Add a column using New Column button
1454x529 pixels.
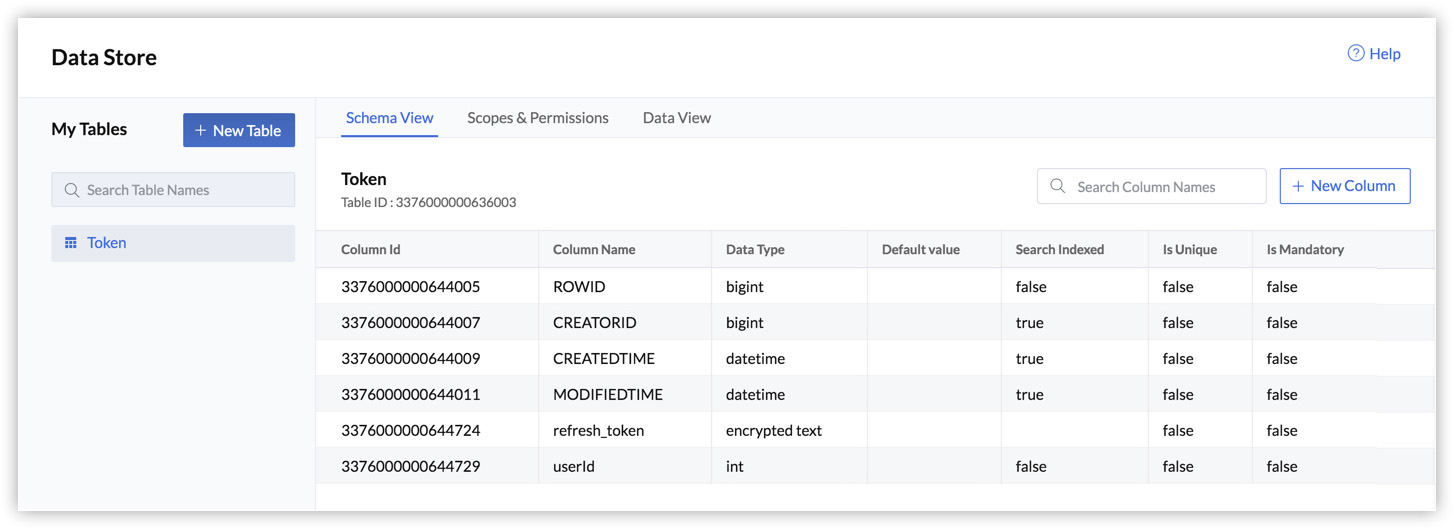1345,186
